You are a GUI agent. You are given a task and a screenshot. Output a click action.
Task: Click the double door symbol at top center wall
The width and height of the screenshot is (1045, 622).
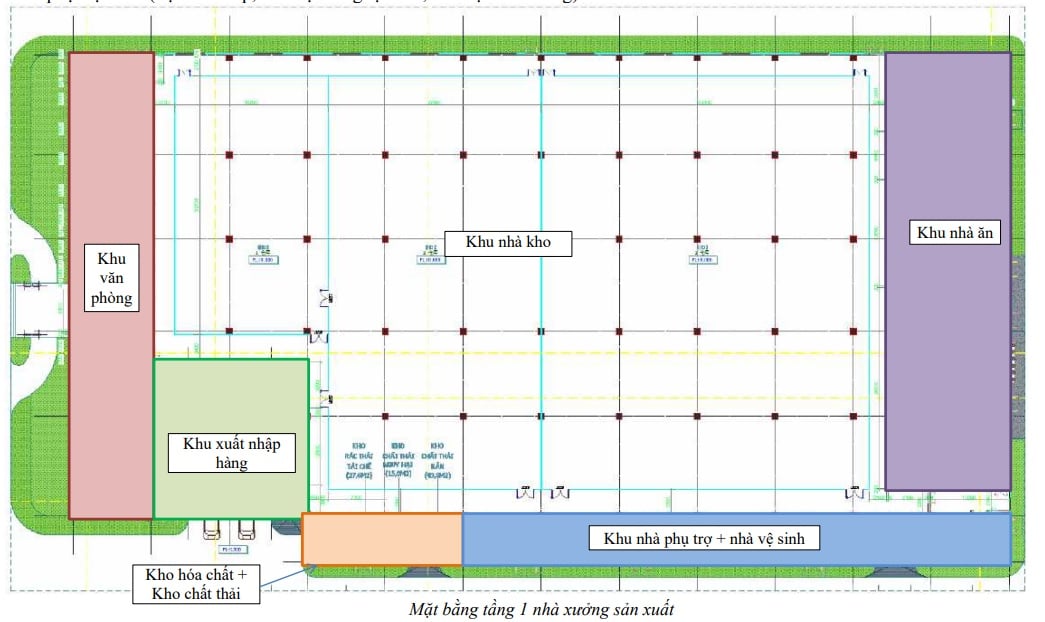[x=541, y=73]
